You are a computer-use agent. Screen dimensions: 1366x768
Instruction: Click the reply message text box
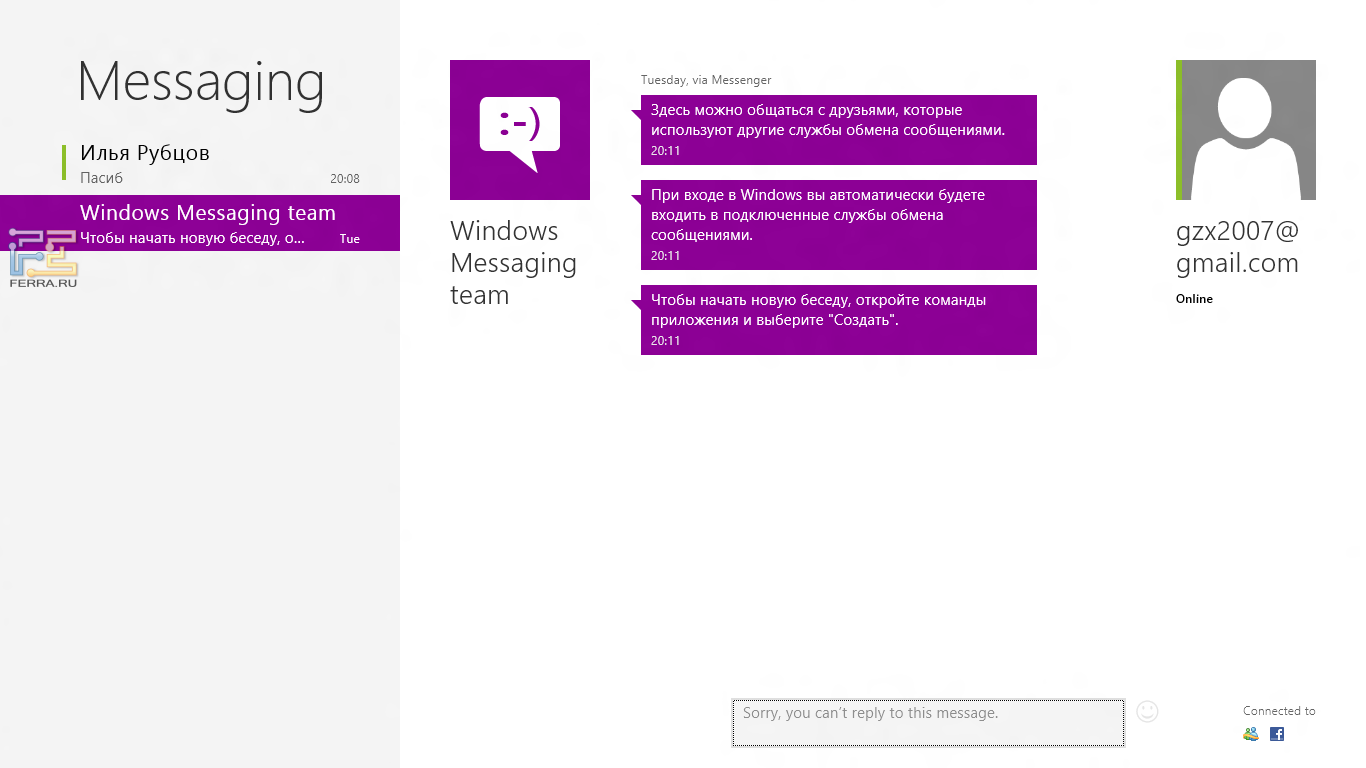[x=927, y=722]
